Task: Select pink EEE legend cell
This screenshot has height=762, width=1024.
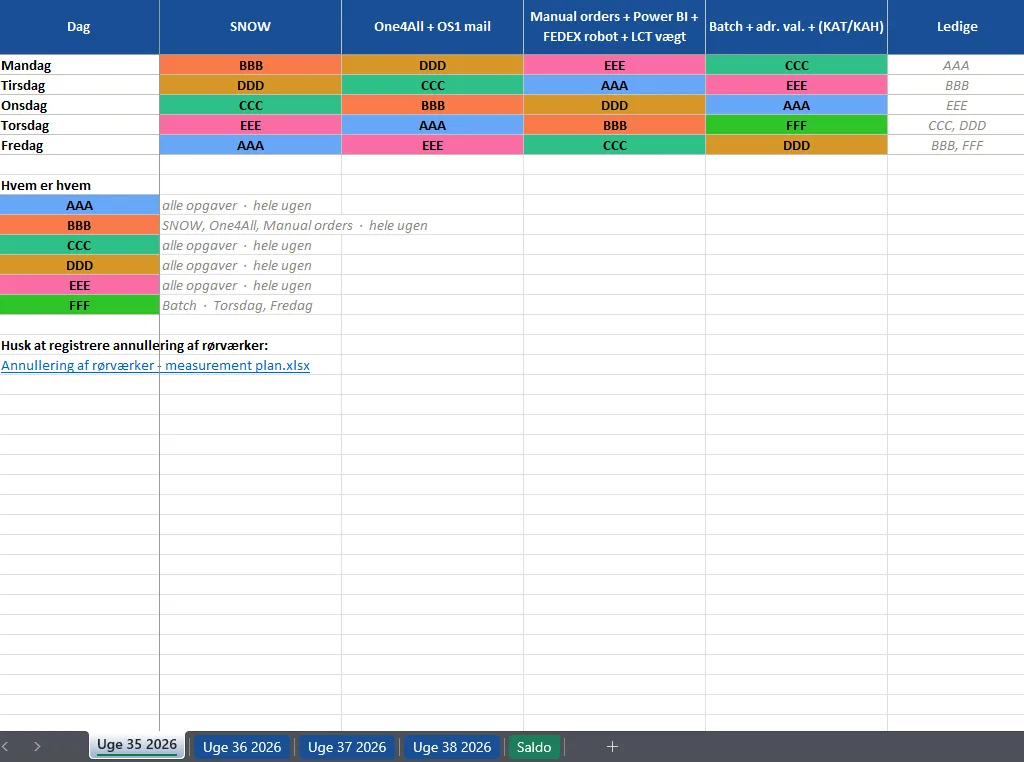Action: pyautogui.click(x=79, y=285)
